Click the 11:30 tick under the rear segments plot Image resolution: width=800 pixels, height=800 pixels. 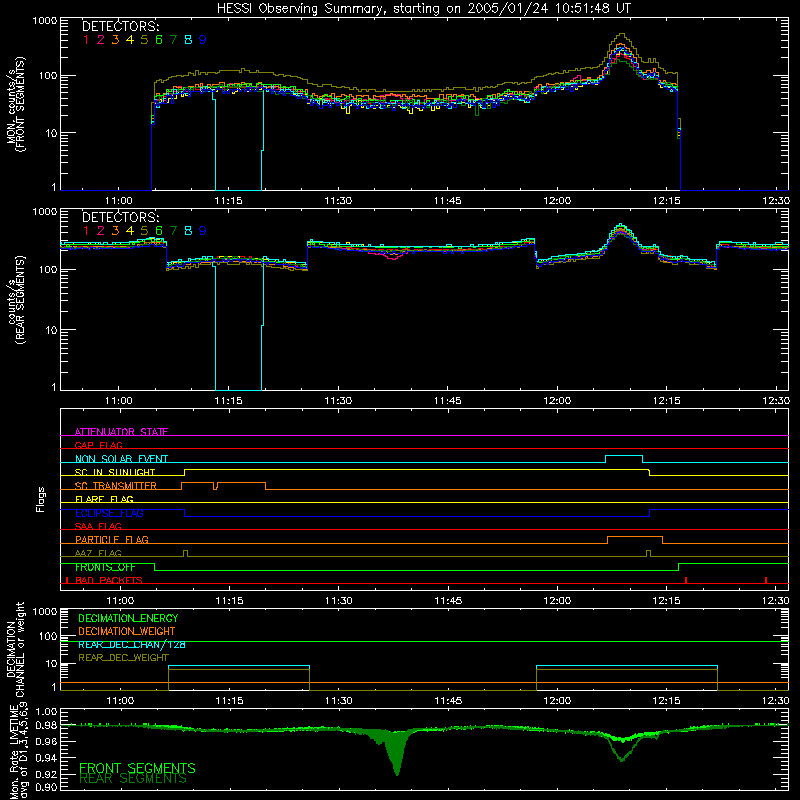pyautogui.click(x=338, y=401)
